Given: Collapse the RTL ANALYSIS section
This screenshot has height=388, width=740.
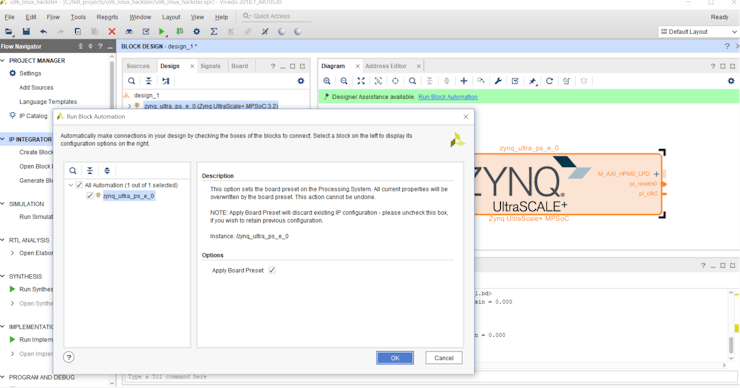Looking at the screenshot, I should coord(3,240).
